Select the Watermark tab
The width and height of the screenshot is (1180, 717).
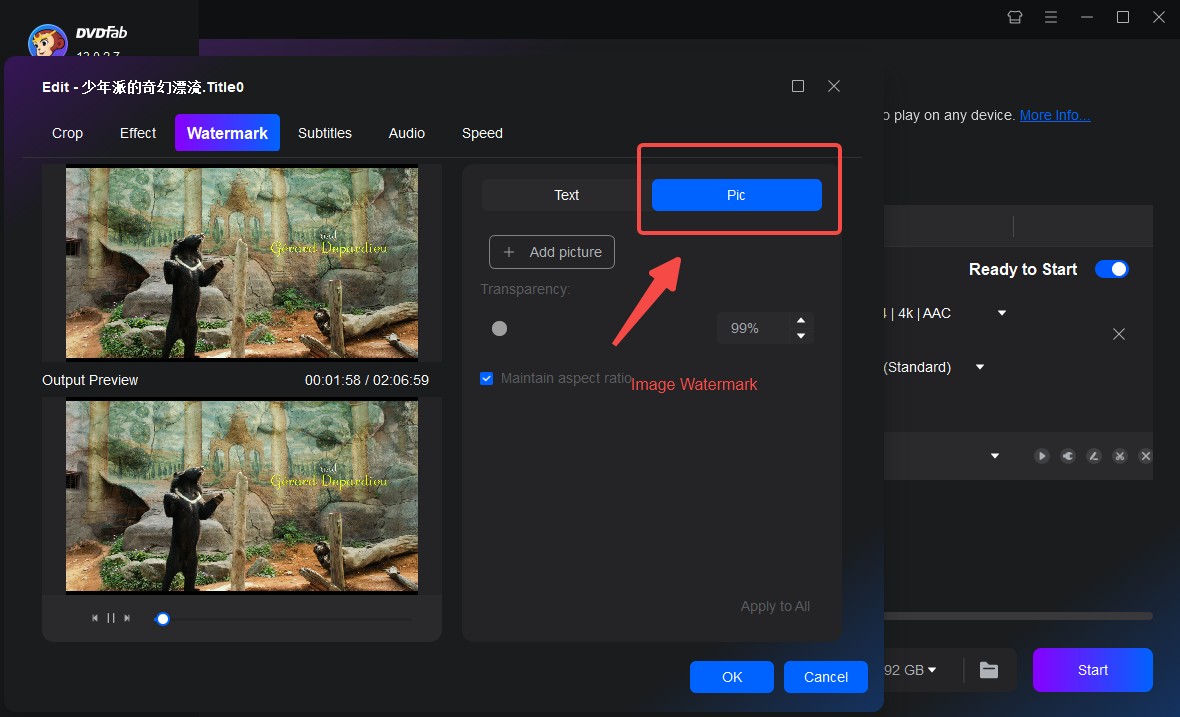(x=227, y=133)
